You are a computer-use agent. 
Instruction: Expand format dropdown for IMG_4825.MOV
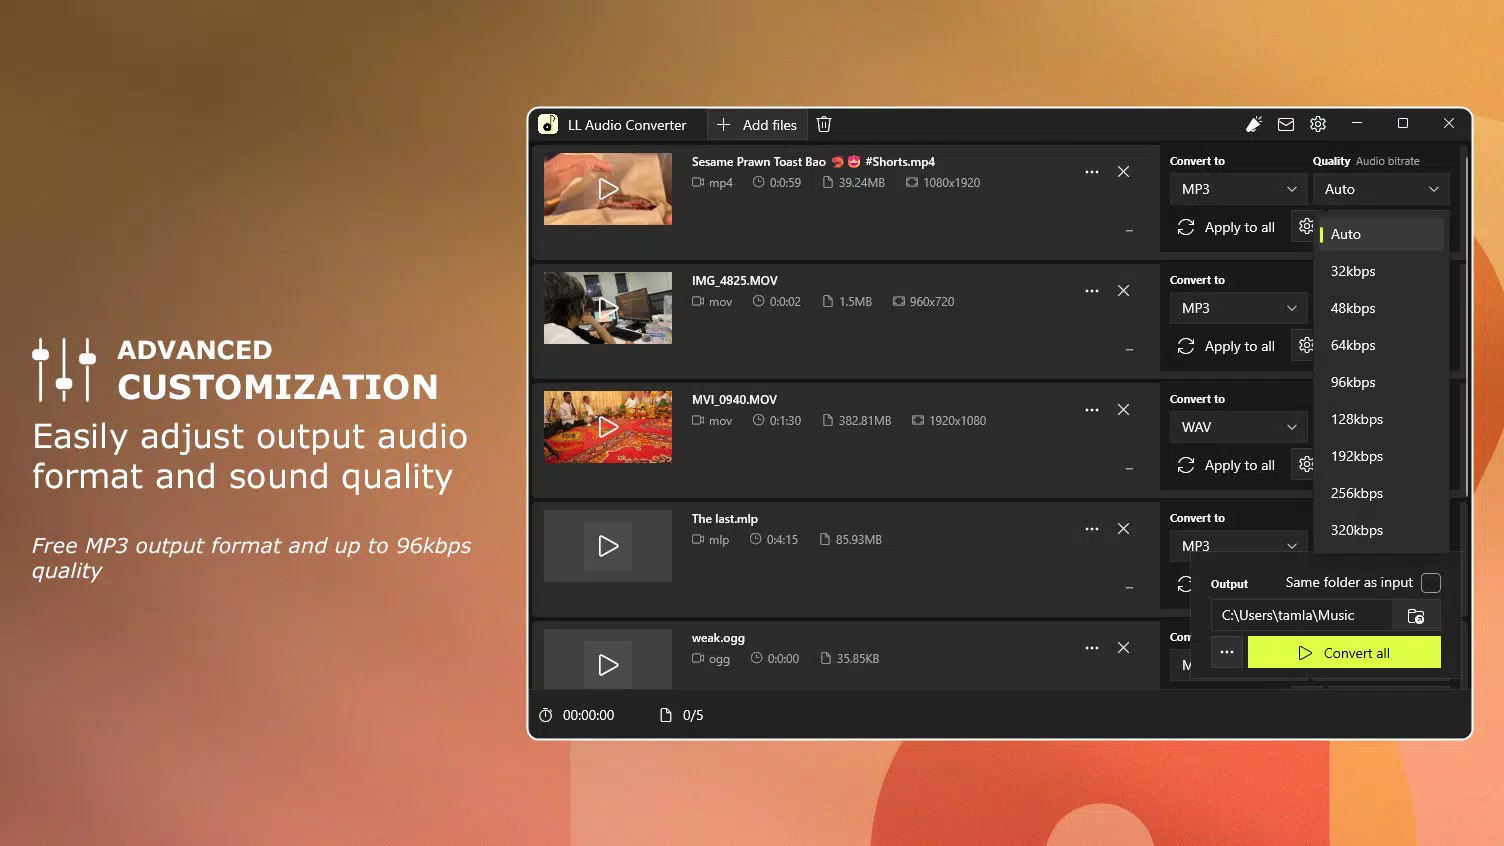tap(1239, 308)
